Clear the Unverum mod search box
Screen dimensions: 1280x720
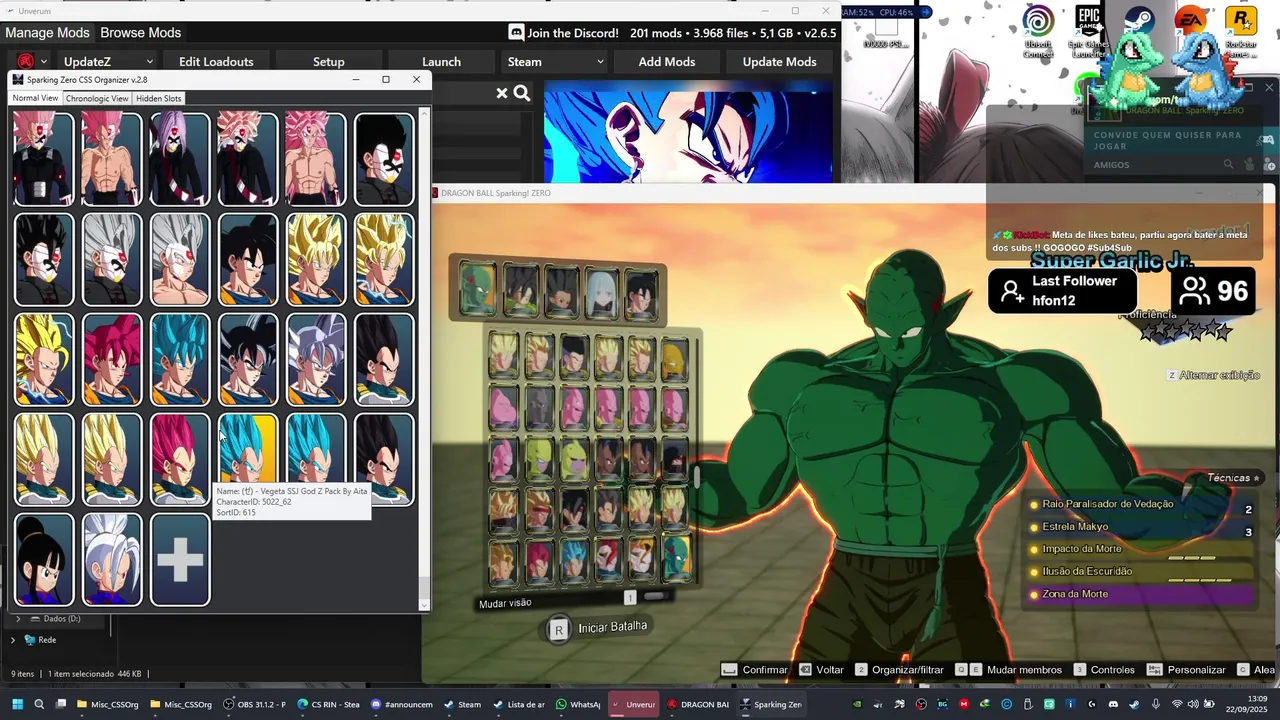click(x=502, y=93)
